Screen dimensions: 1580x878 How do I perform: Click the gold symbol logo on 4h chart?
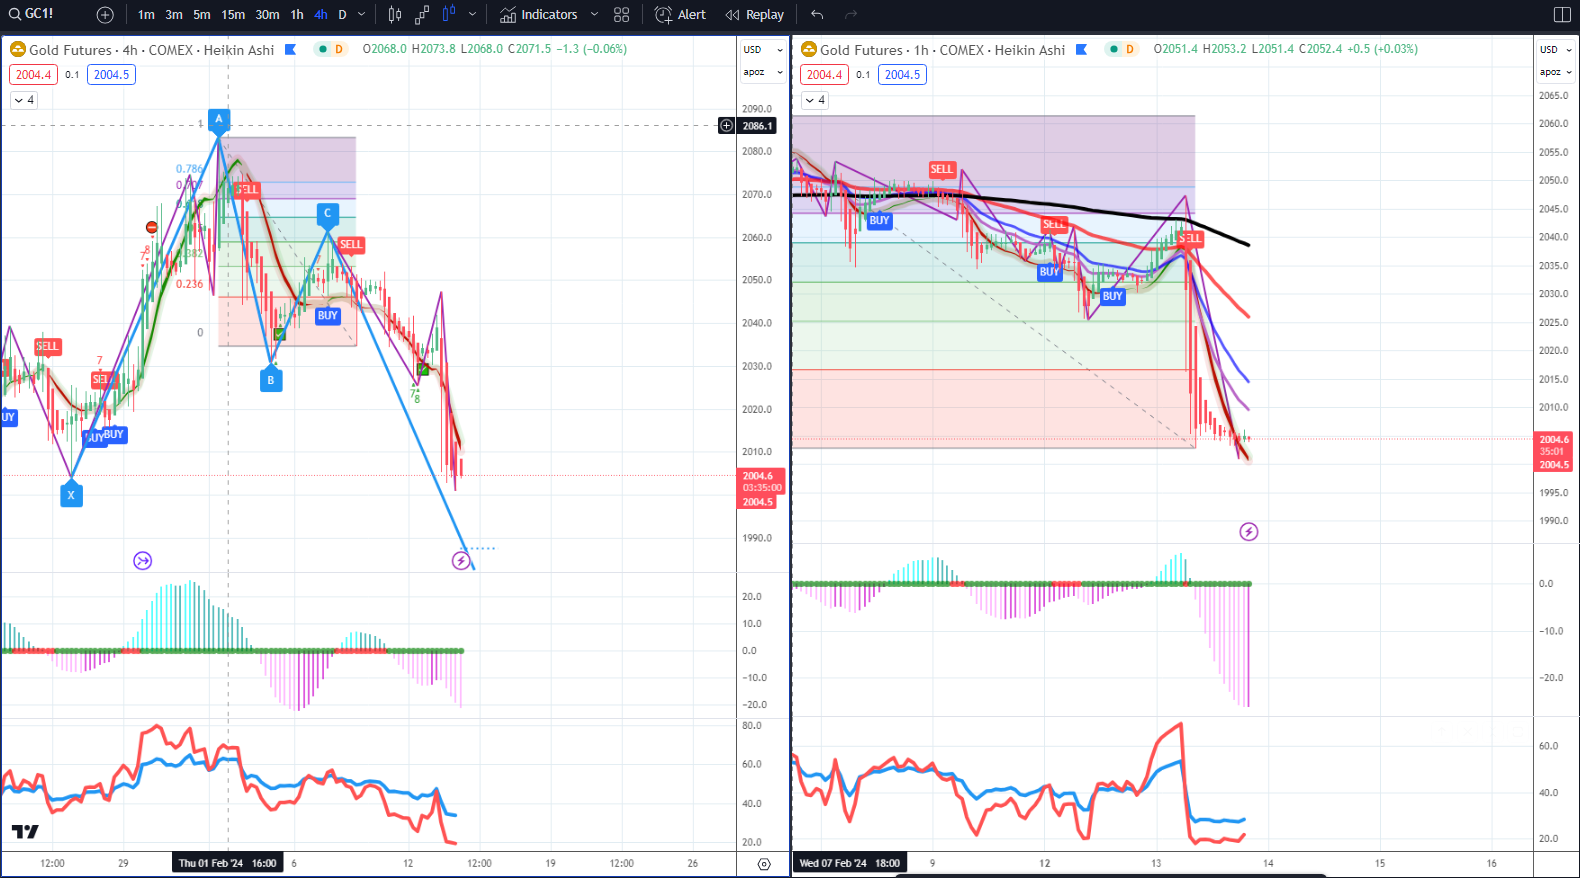[17, 49]
